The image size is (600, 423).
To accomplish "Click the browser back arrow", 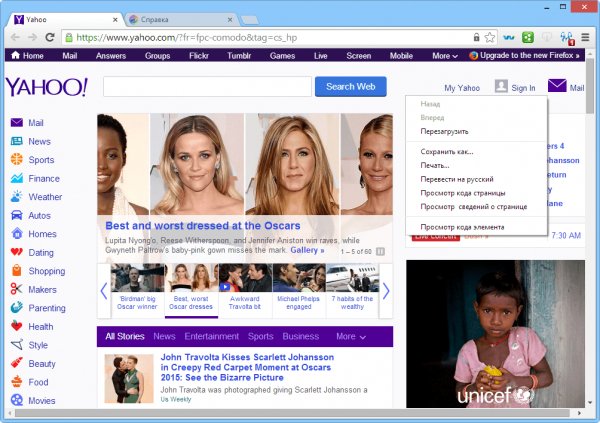I will pyautogui.click(x=15, y=37).
